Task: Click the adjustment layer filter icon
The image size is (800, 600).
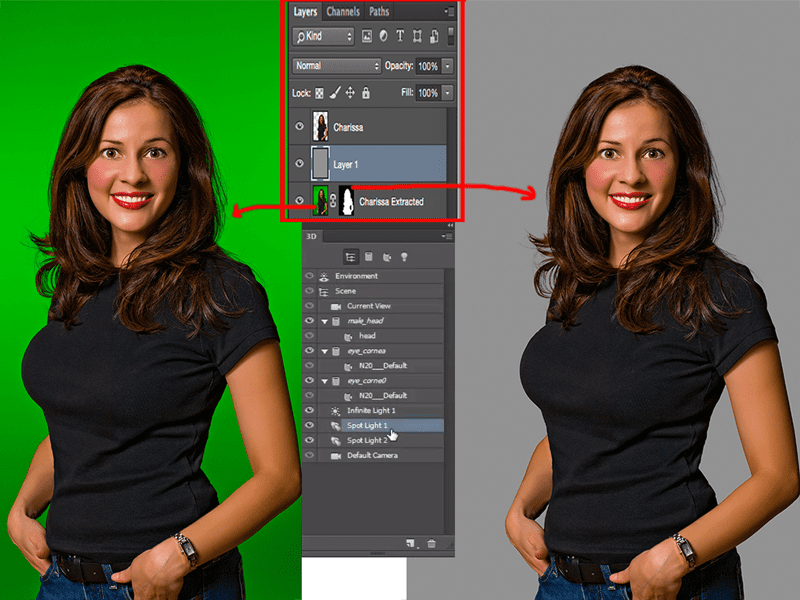Action: pos(383,36)
